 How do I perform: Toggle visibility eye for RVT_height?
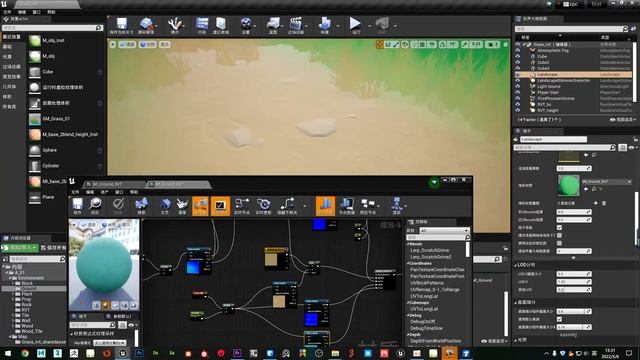tap(518, 110)
